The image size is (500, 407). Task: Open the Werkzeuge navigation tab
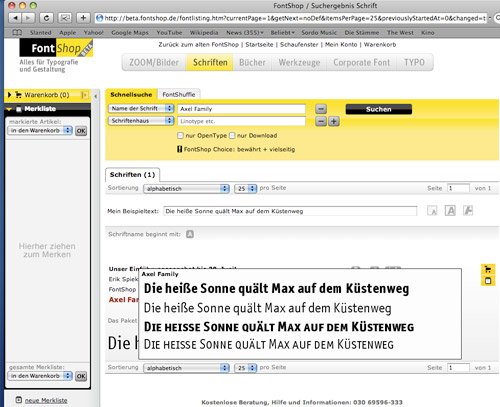pos(299,63)
